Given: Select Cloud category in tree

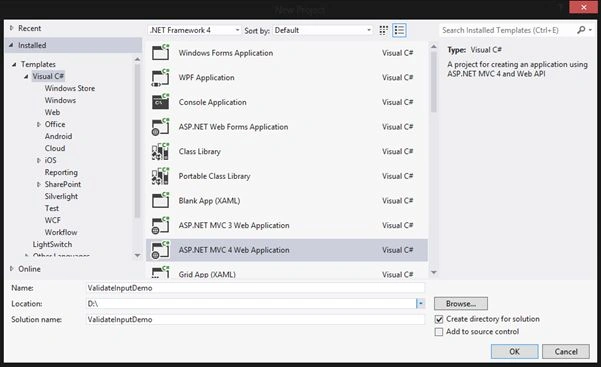Looking at the screenshot, I should (55, 148).
